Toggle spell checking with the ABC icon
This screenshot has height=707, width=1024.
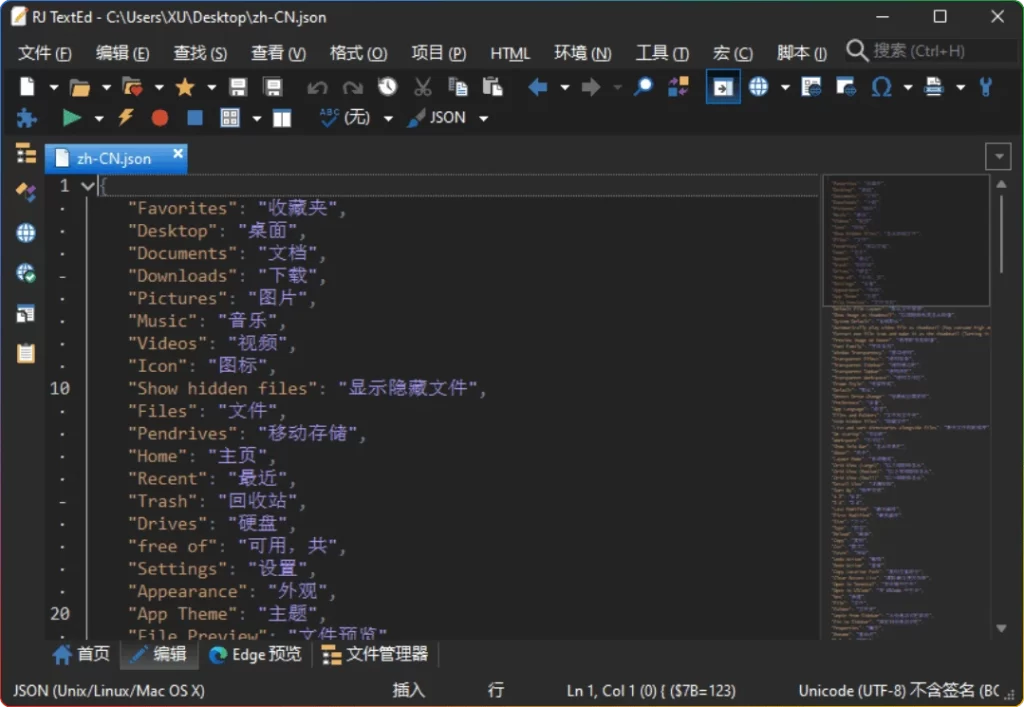[327, 117]
